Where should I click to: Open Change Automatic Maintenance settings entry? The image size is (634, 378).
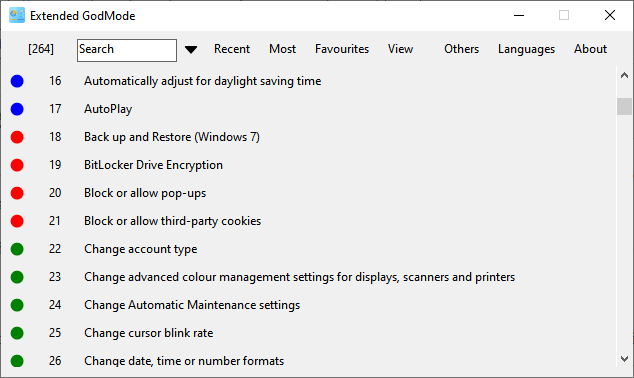click(192, 305)
